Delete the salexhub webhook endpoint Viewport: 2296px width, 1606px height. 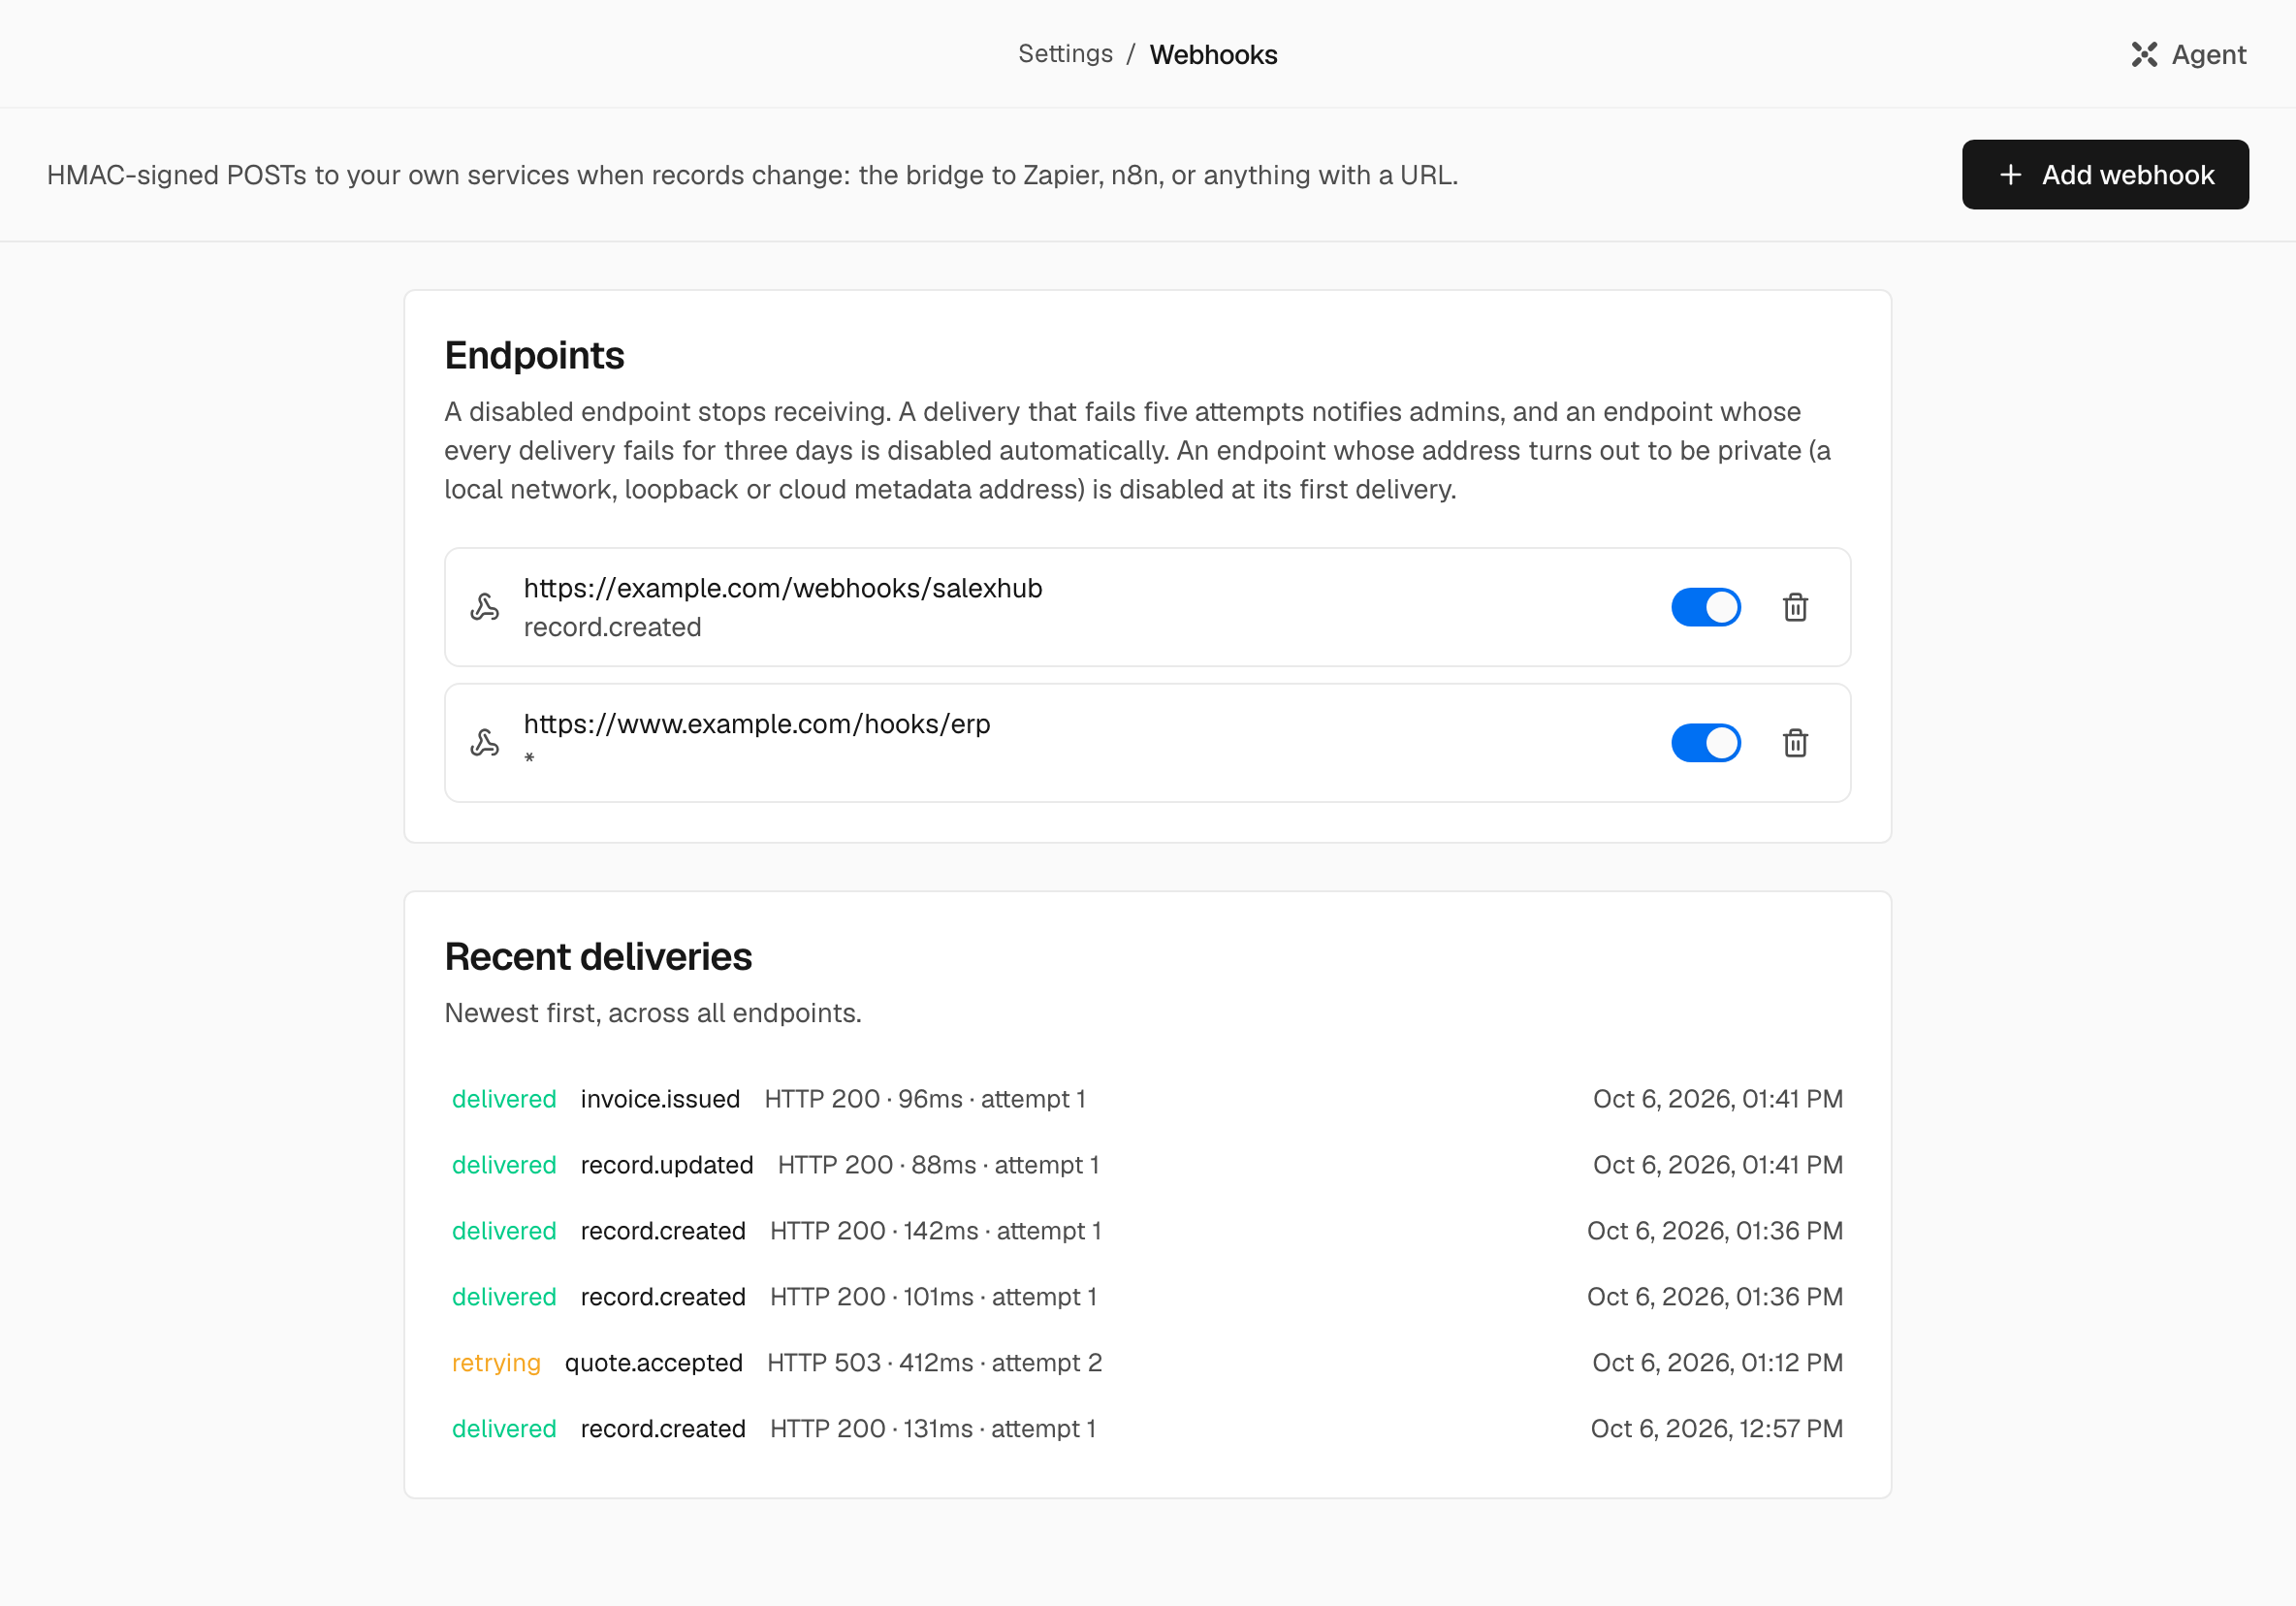click(1795, 607)
